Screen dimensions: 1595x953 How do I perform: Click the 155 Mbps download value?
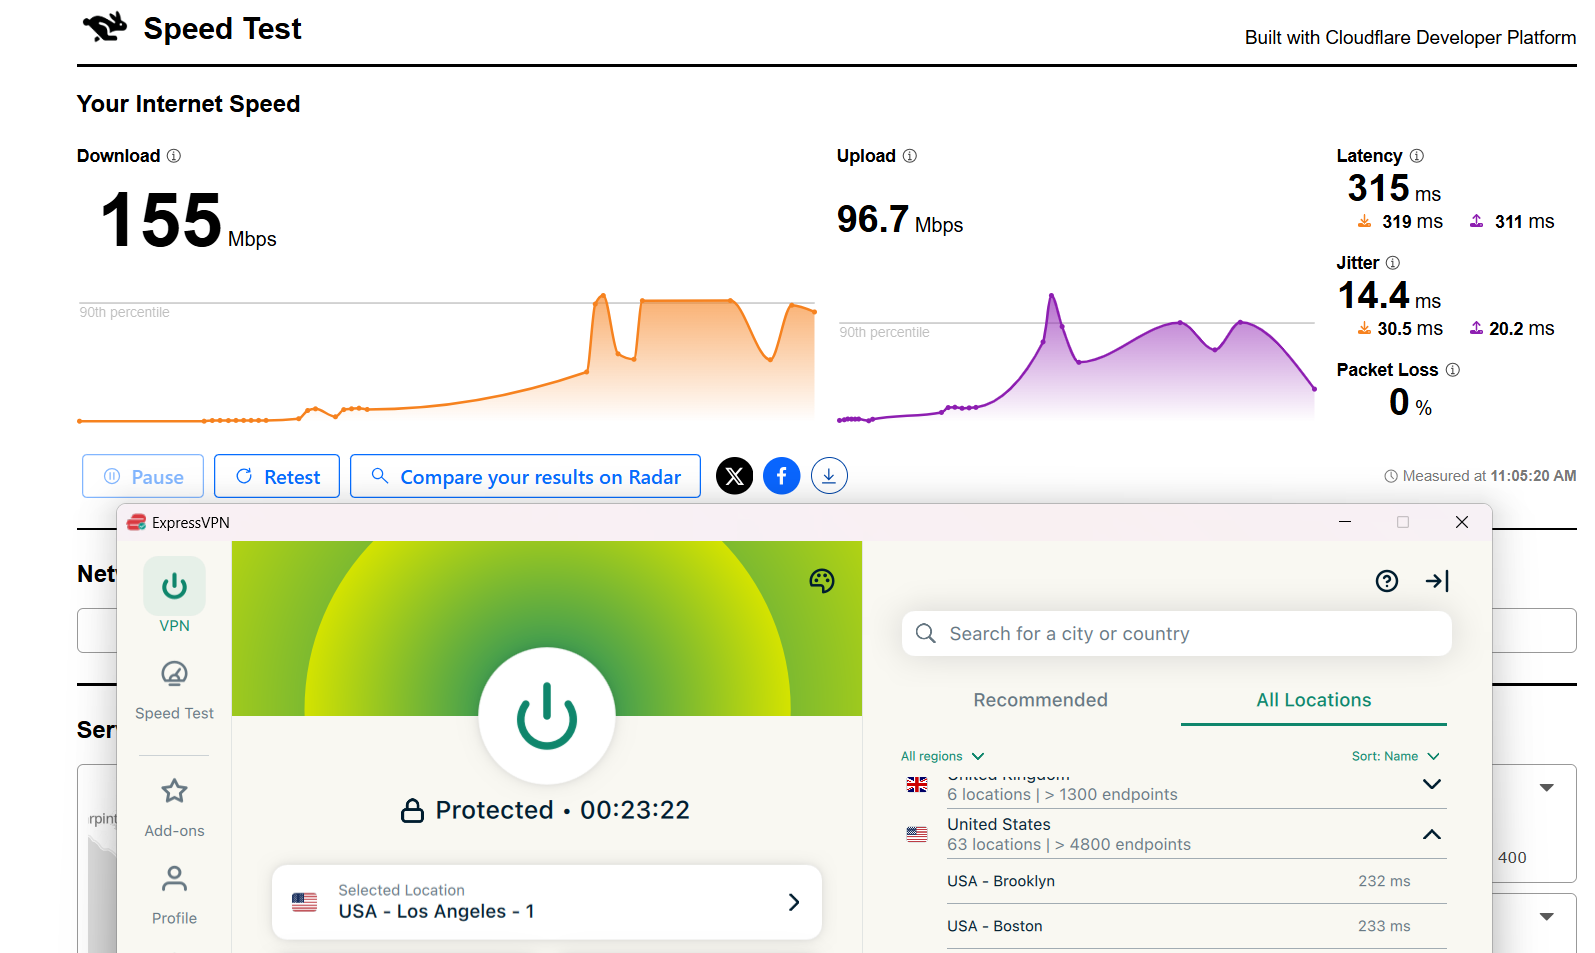pyautogui.click(x=188, y=220)
